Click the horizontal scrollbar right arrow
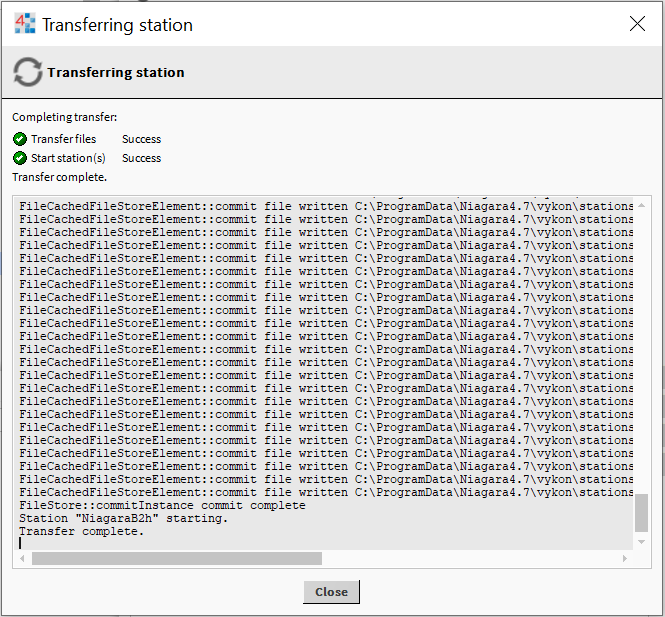 pos(626,559)
